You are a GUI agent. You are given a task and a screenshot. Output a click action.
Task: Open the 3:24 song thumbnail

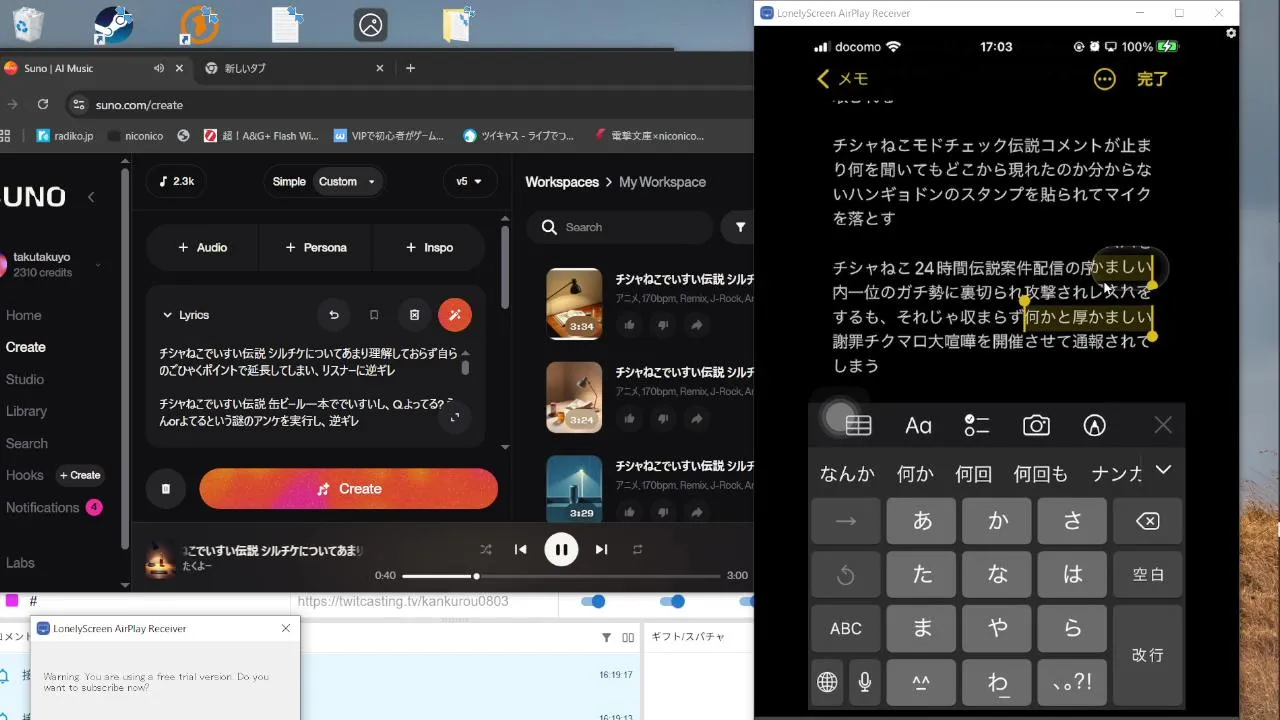(x=574, y=397)
